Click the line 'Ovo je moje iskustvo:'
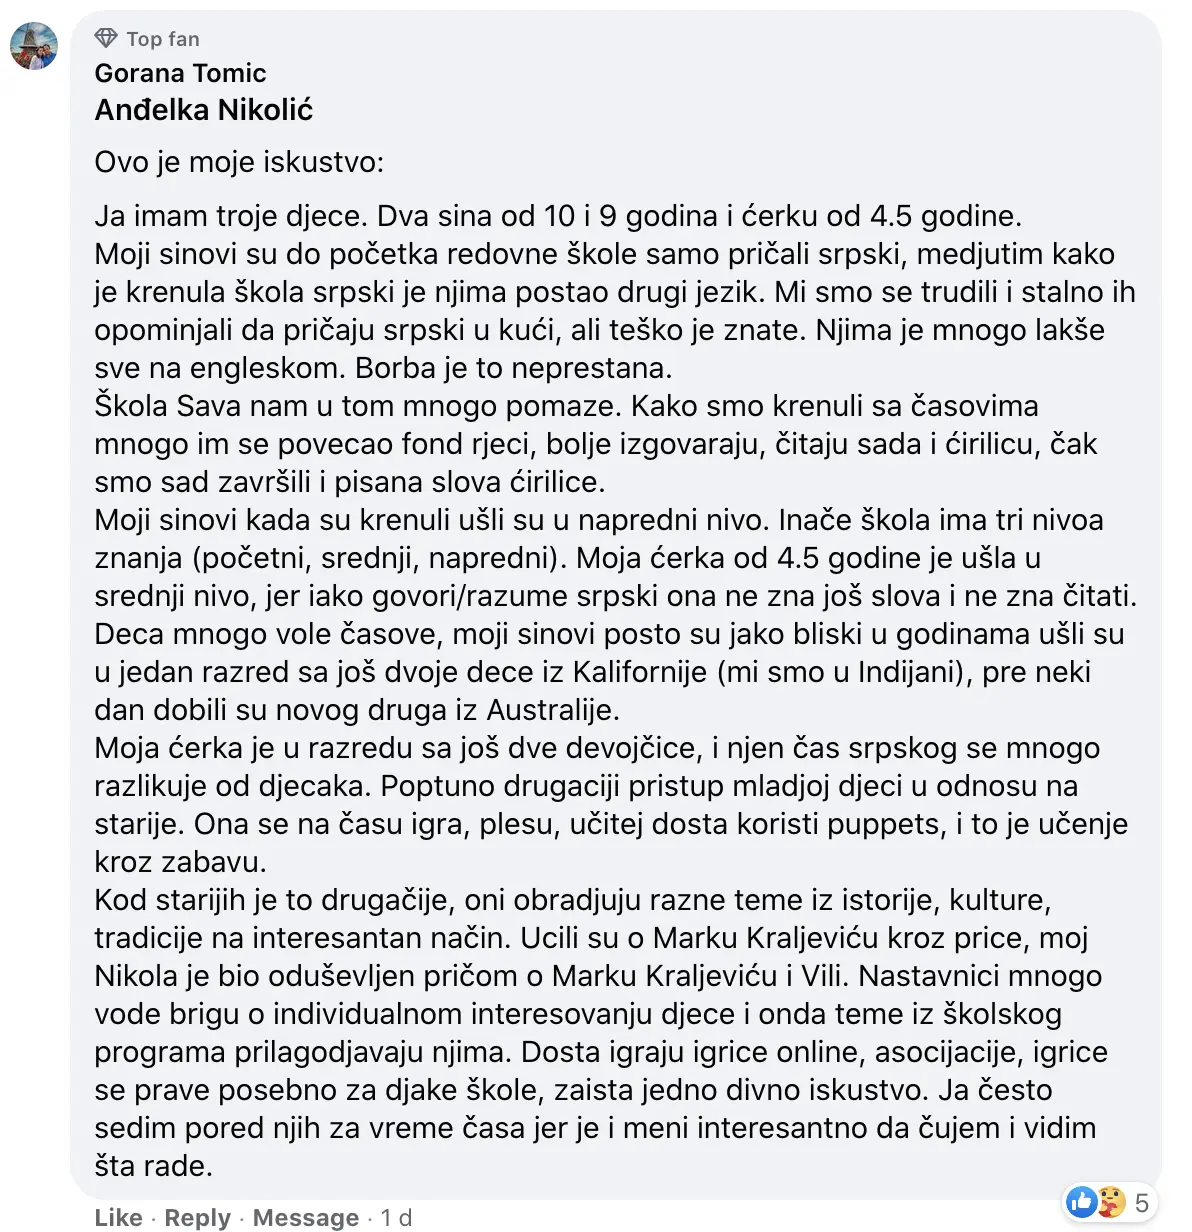This screenshot has height=1232, width=1192. [239, 162]
